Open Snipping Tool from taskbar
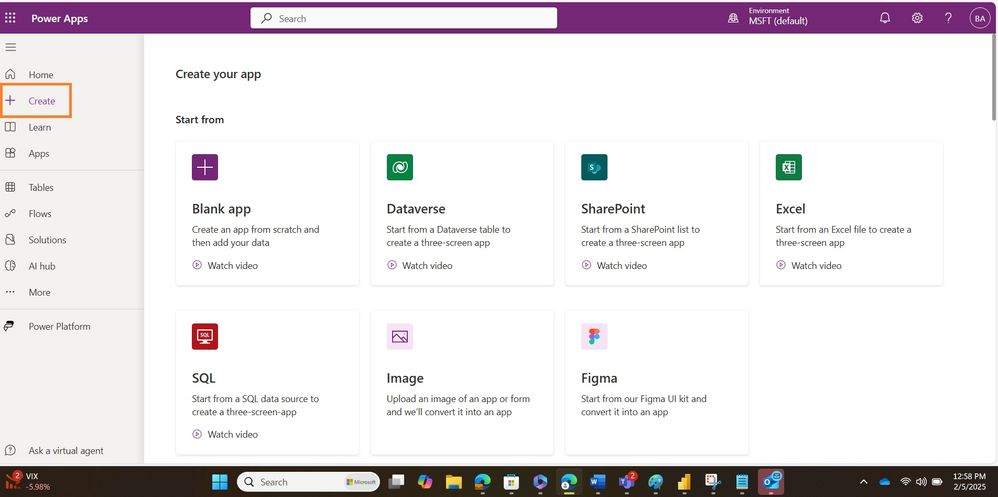 (x=713, y=482)
